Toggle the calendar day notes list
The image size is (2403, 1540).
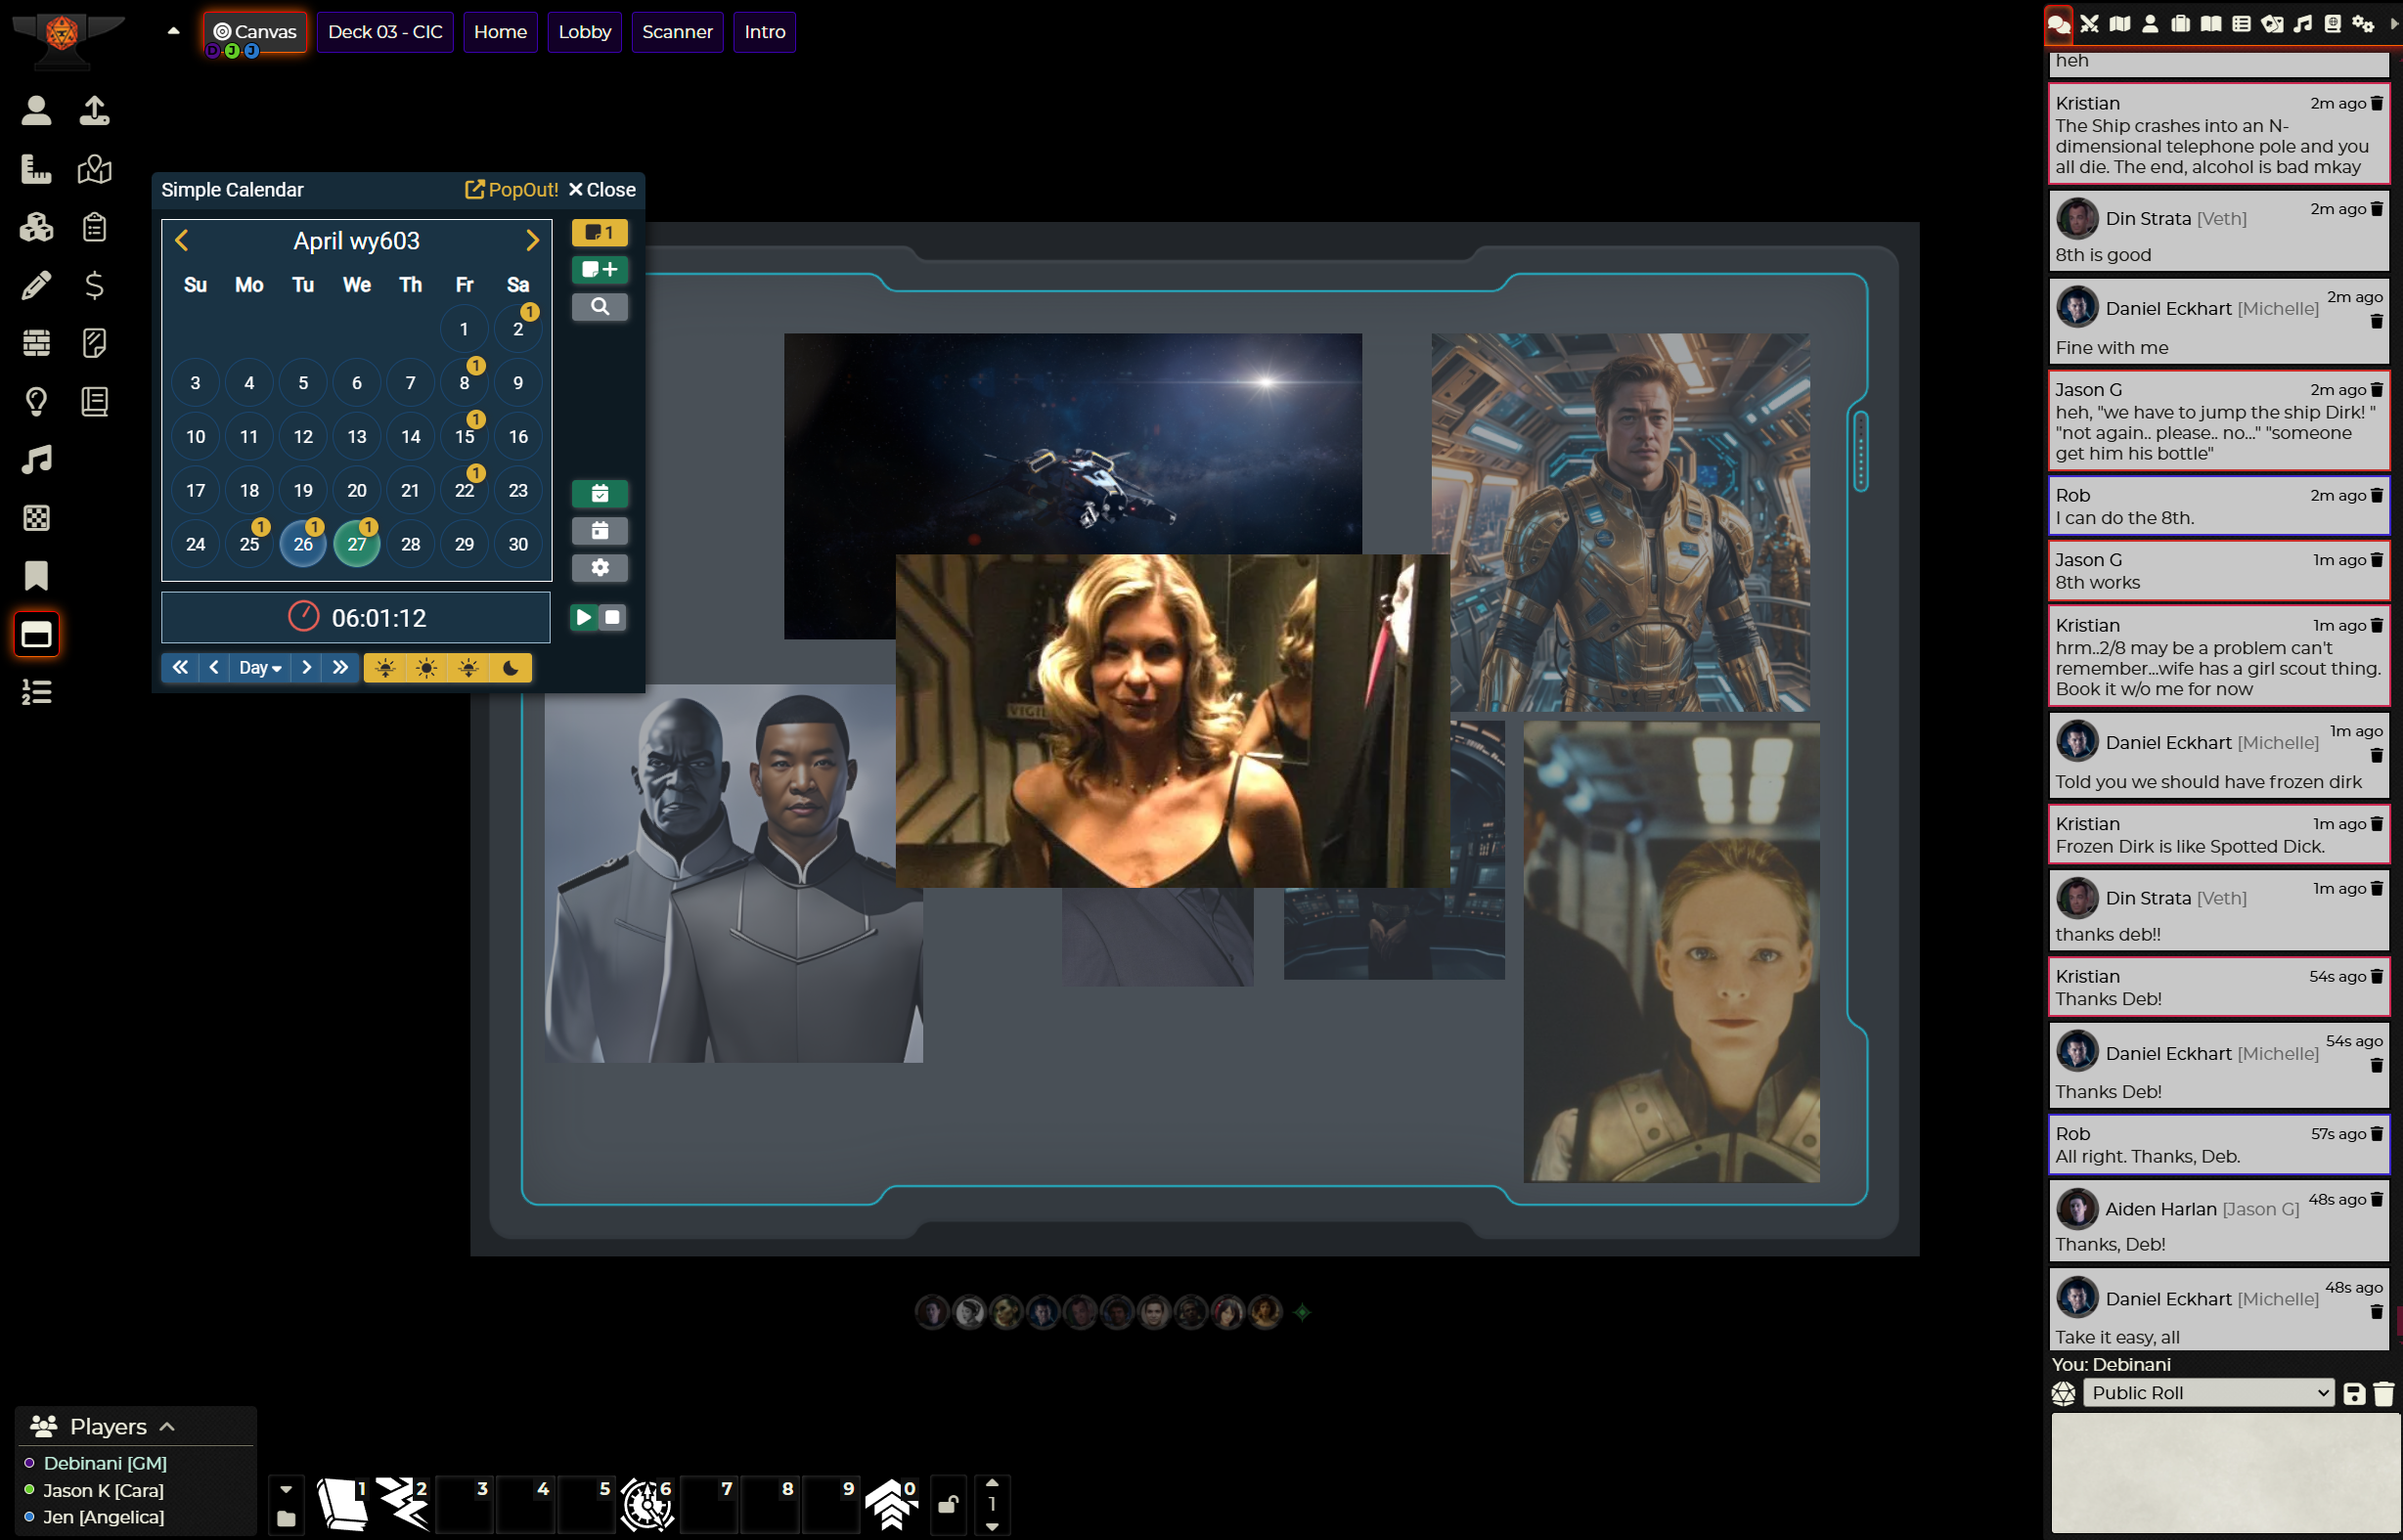click(600, 233)
